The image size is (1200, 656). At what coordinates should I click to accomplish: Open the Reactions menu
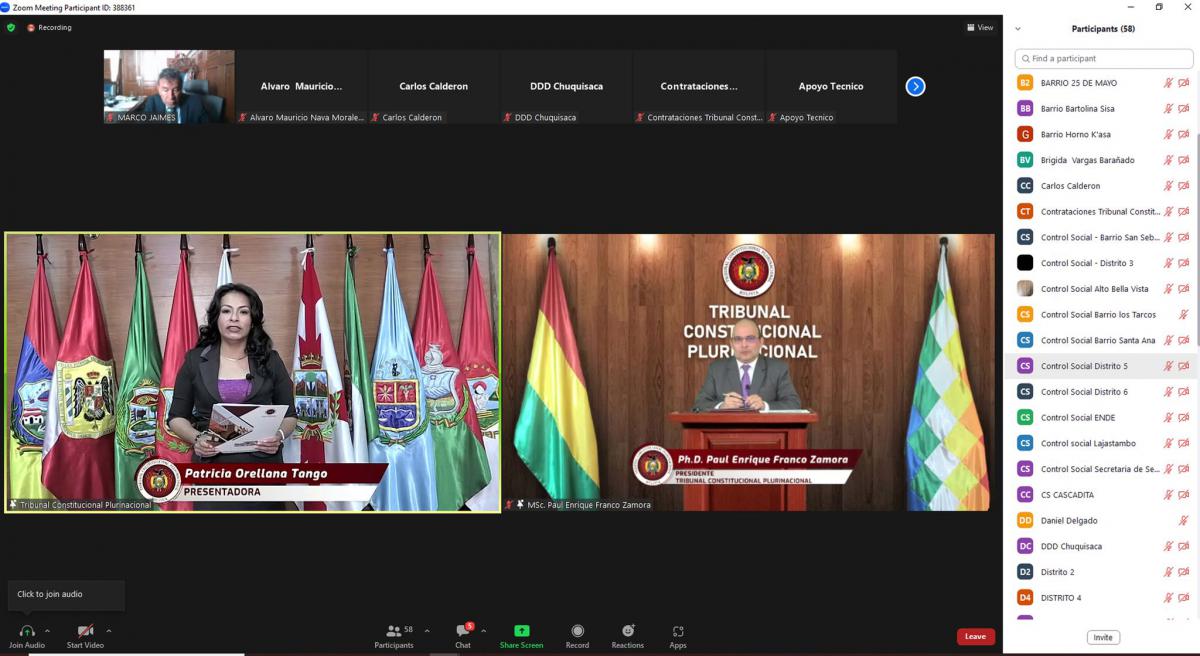pos(628,631)
